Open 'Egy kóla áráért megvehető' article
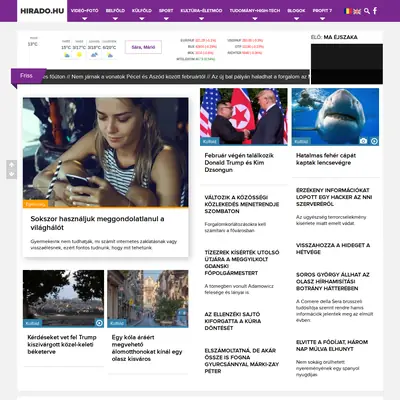 point(147,348)
